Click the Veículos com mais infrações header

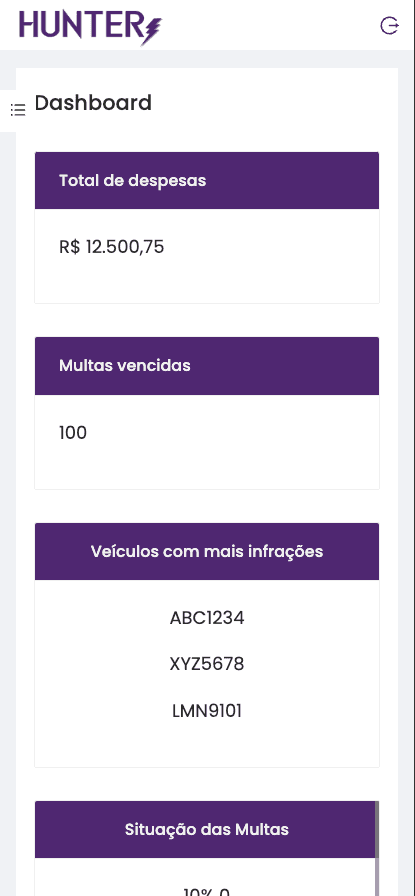(x=207, y=551)
